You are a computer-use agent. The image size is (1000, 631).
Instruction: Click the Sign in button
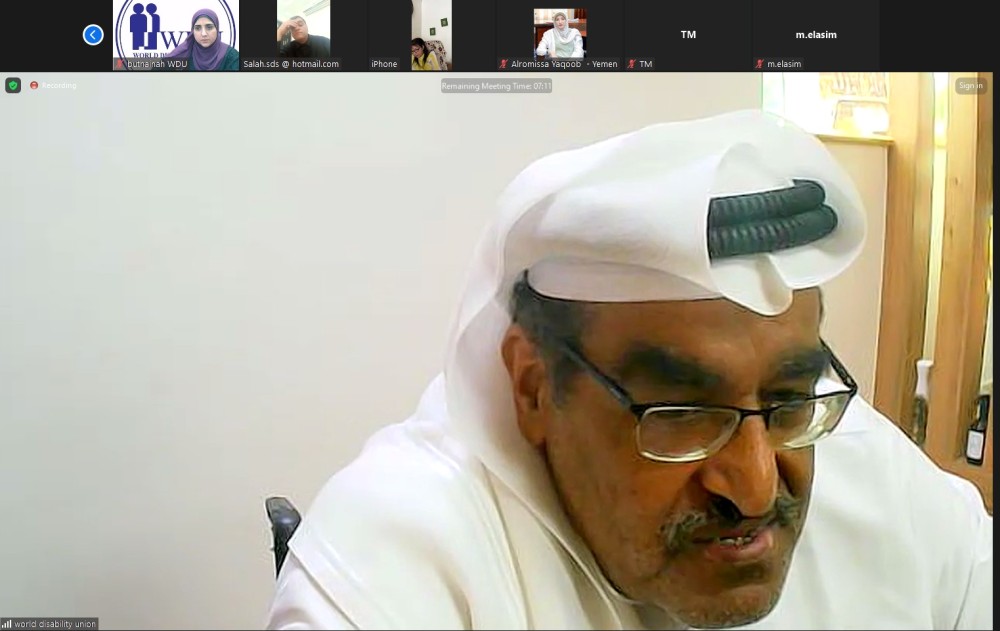971,85
